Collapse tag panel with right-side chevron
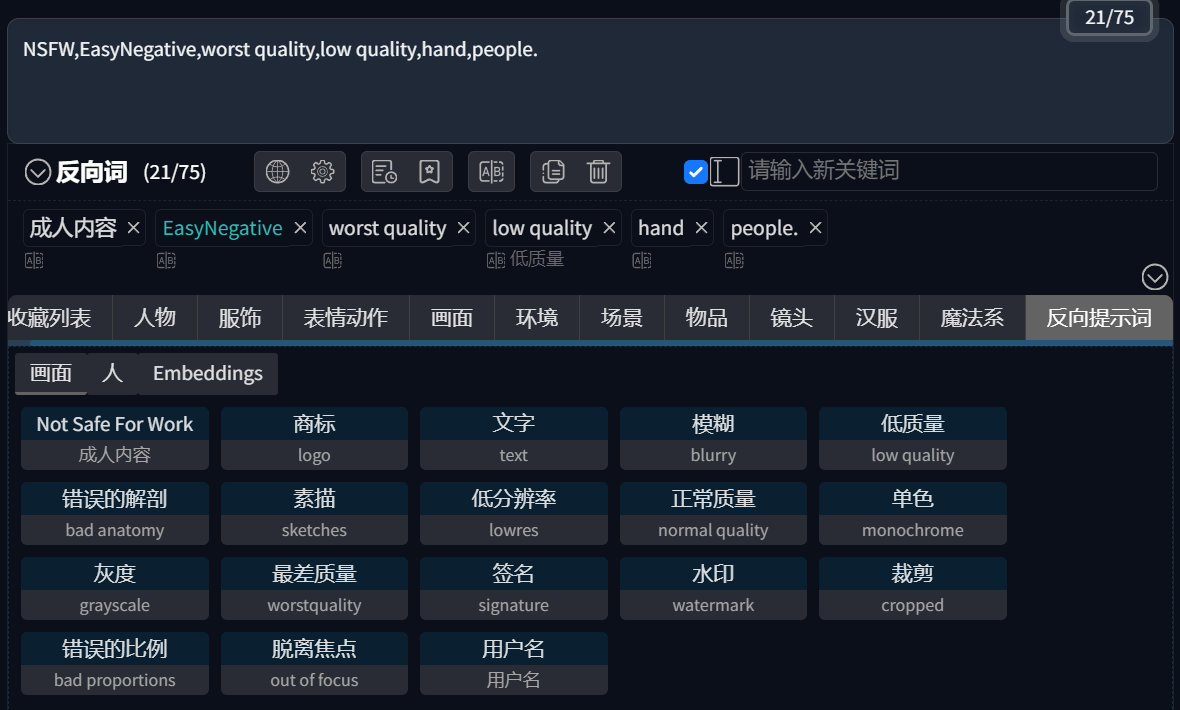The width and height of the screenshot is (1180, 710). click(x=1154, y=277)
